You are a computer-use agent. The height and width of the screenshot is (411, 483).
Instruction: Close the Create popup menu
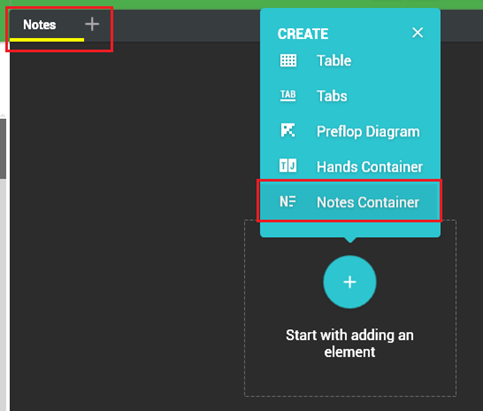click(x=417, y=33)
